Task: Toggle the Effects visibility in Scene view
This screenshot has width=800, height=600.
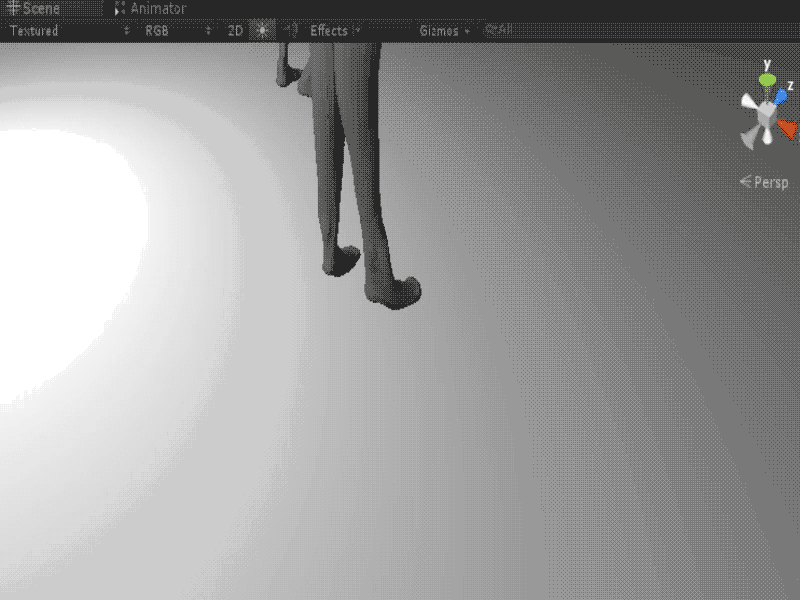Action: [330, 31]
